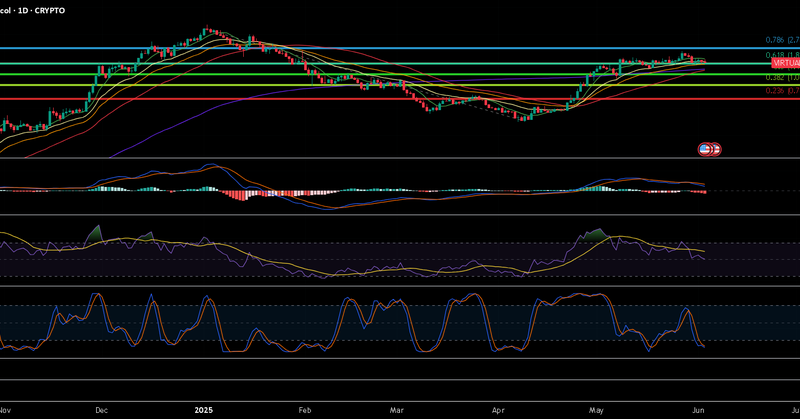The height and width of the screenshot is (419, 800).
Task: Click the 1D interval in the chart title
Action: pos(23,11)
